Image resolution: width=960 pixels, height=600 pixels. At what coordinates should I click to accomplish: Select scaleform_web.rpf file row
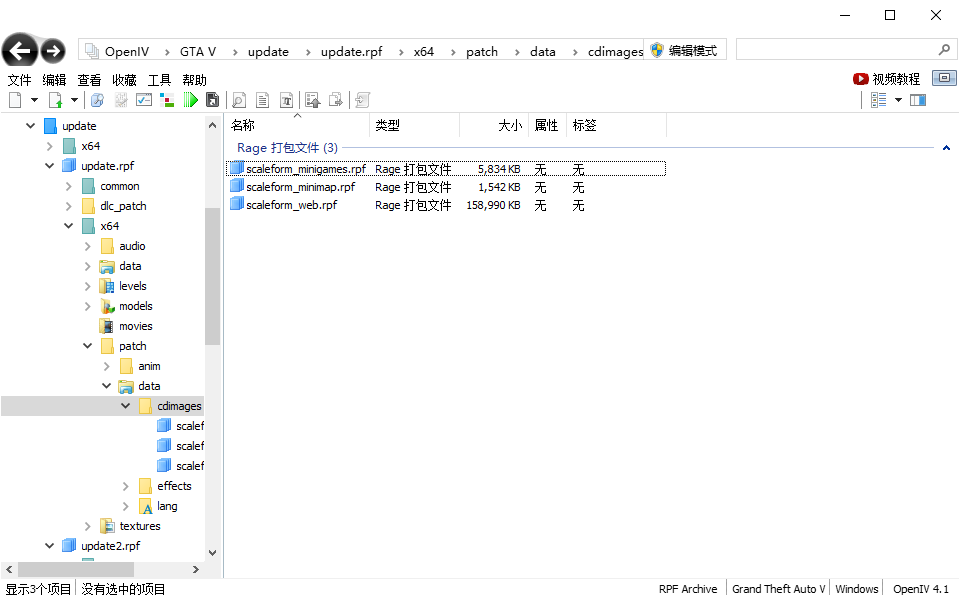[x=446, y=205]
